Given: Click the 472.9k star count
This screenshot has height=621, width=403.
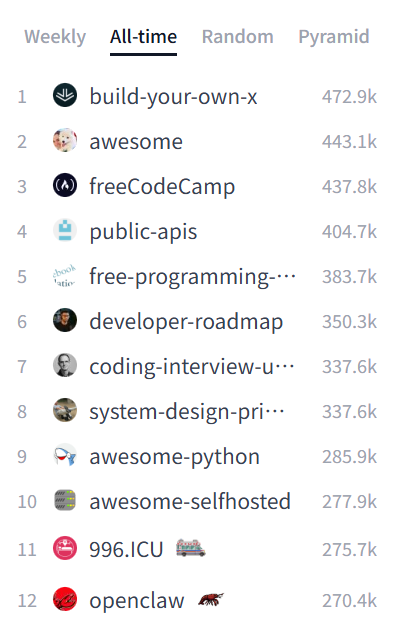Looking at the screenshot, I should 349,97.
